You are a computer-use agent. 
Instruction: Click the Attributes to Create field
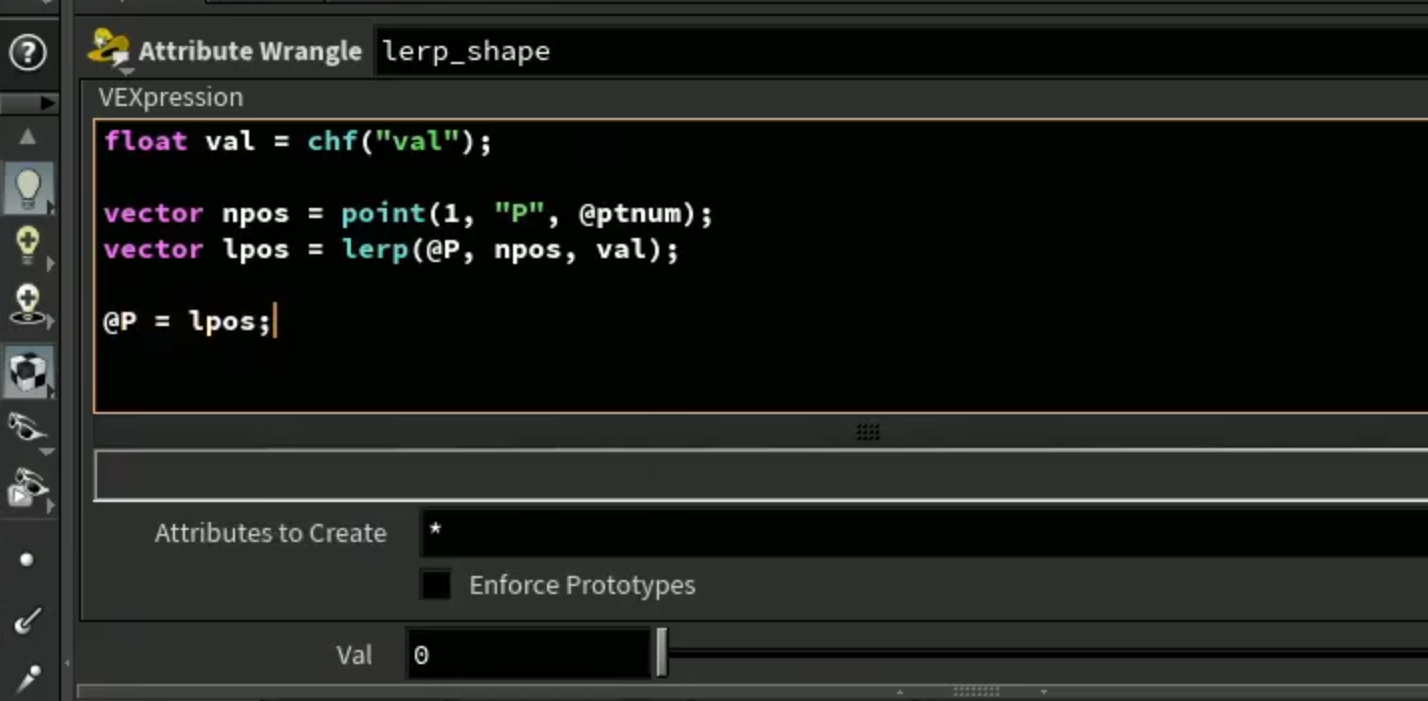[x=923, y=533]
